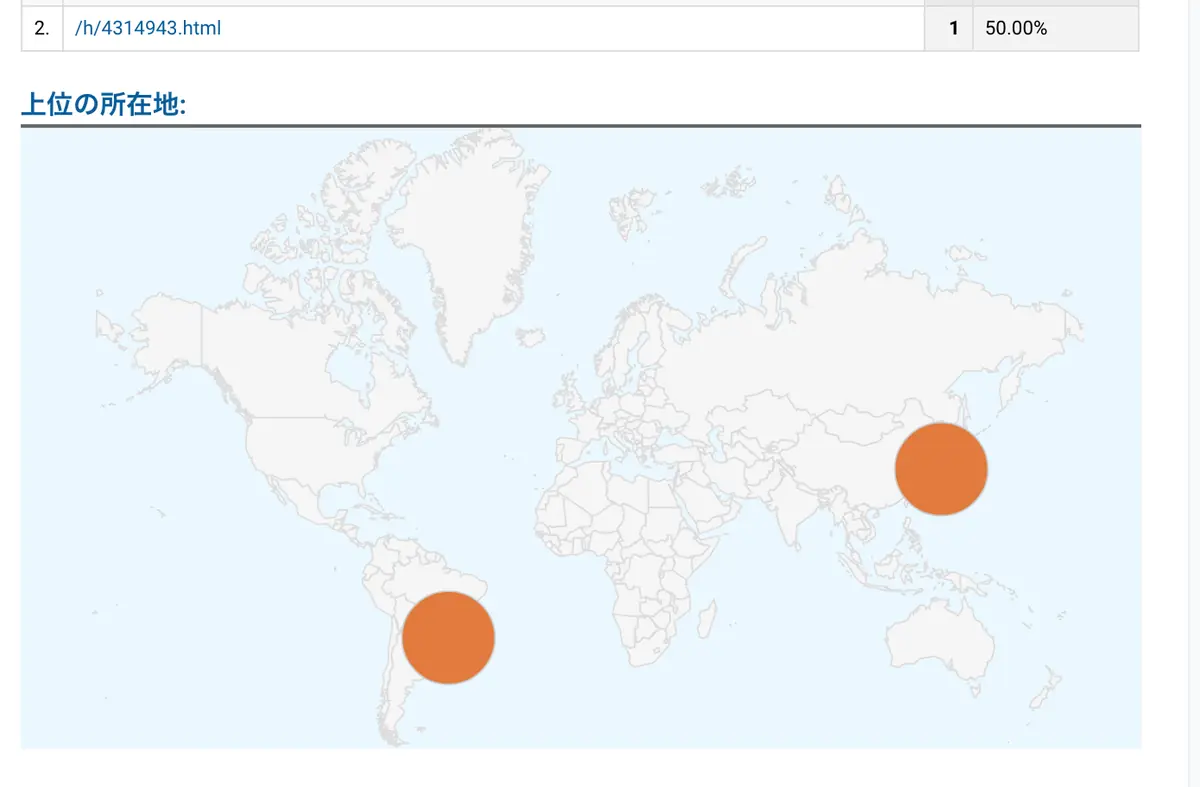This screenshot has width=1200, height=787.
Task: Click the bold count value 1 cell
Action: coord(949,28)
